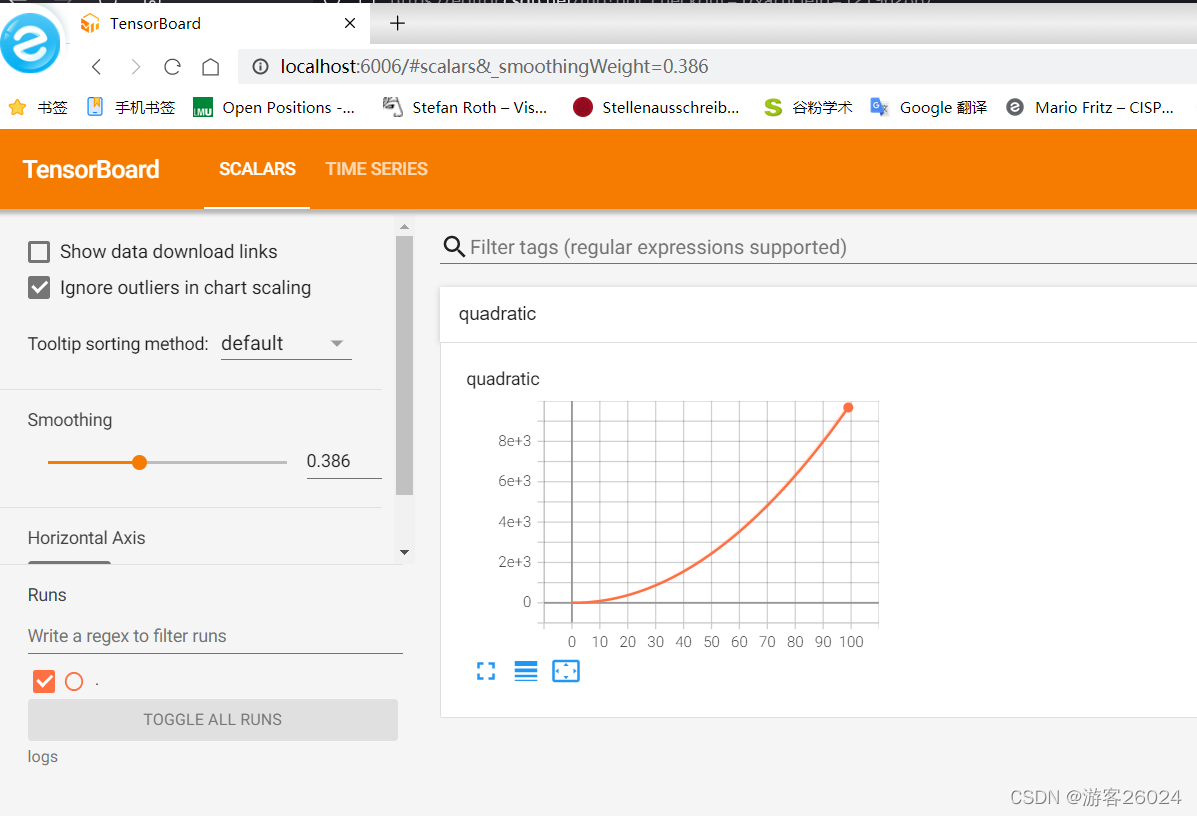Switch to the TIME SERIES tab

coord(376,169)
